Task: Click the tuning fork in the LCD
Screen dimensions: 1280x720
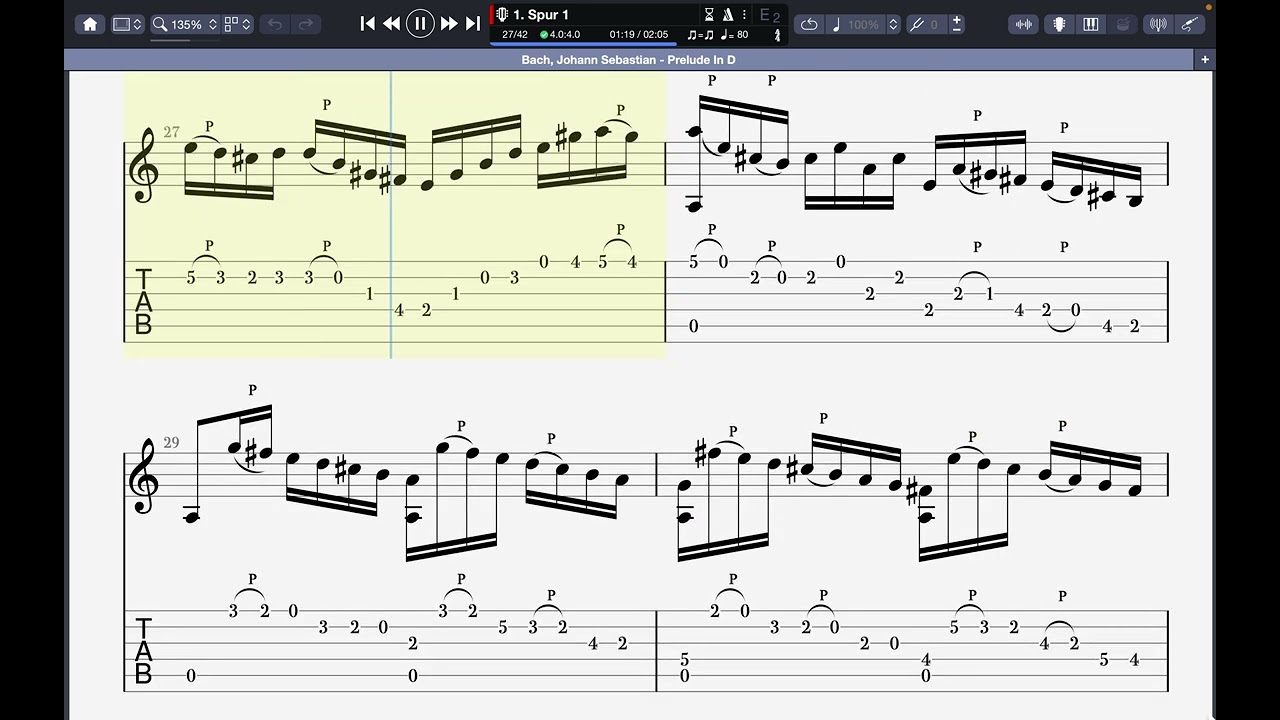Action: [777, 35]
